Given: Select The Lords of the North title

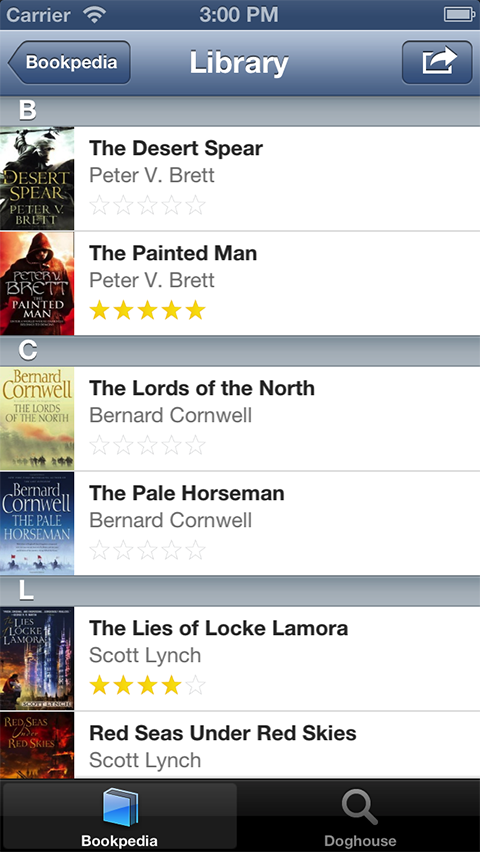Looking at the screenshot, I should 202,388.
